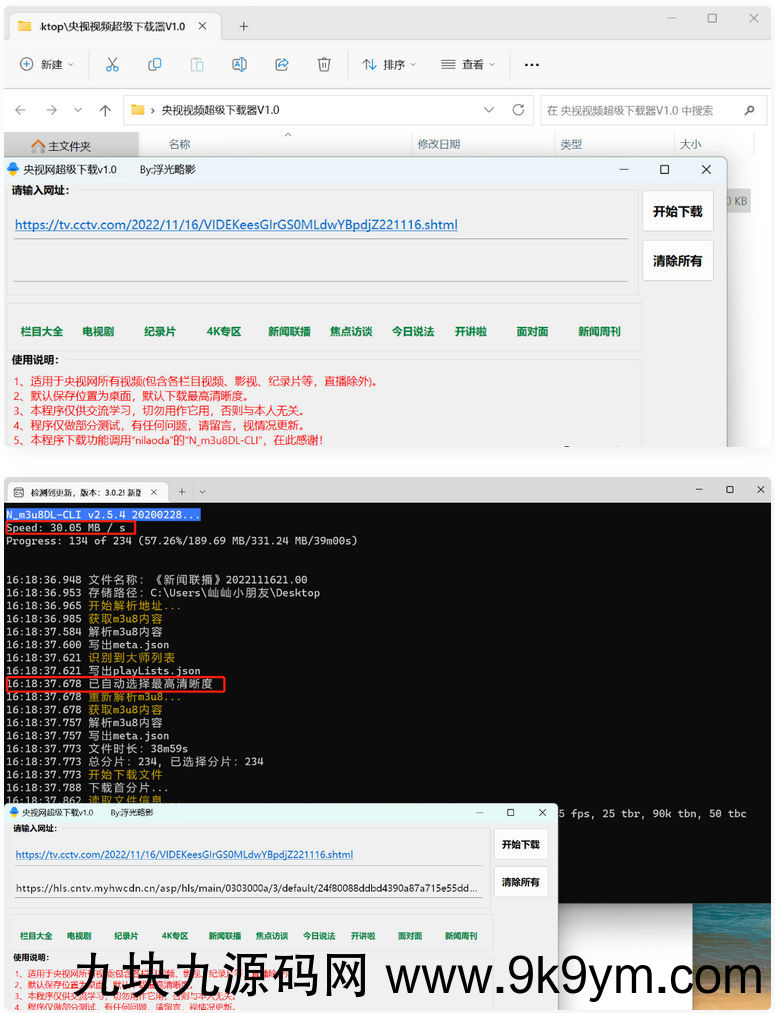Viewport: 775px width, 1013px height.
Task: Click 清除所有 in lower downloader window
Action: pyautogui.click(x=521, y=882)
